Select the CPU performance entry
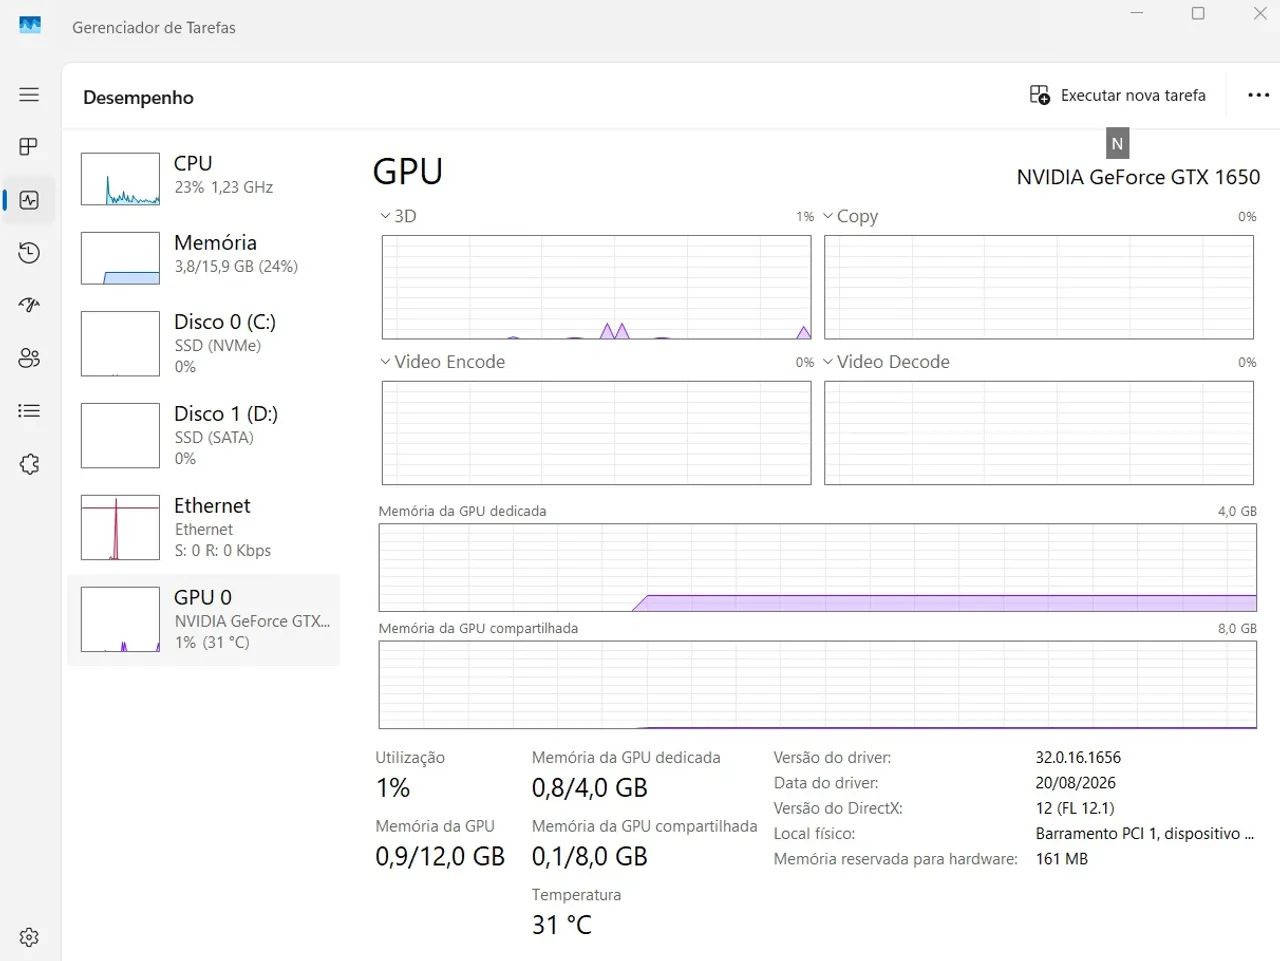The width and height of the screenshot is (1280, 961). click(x=204, y=178)
